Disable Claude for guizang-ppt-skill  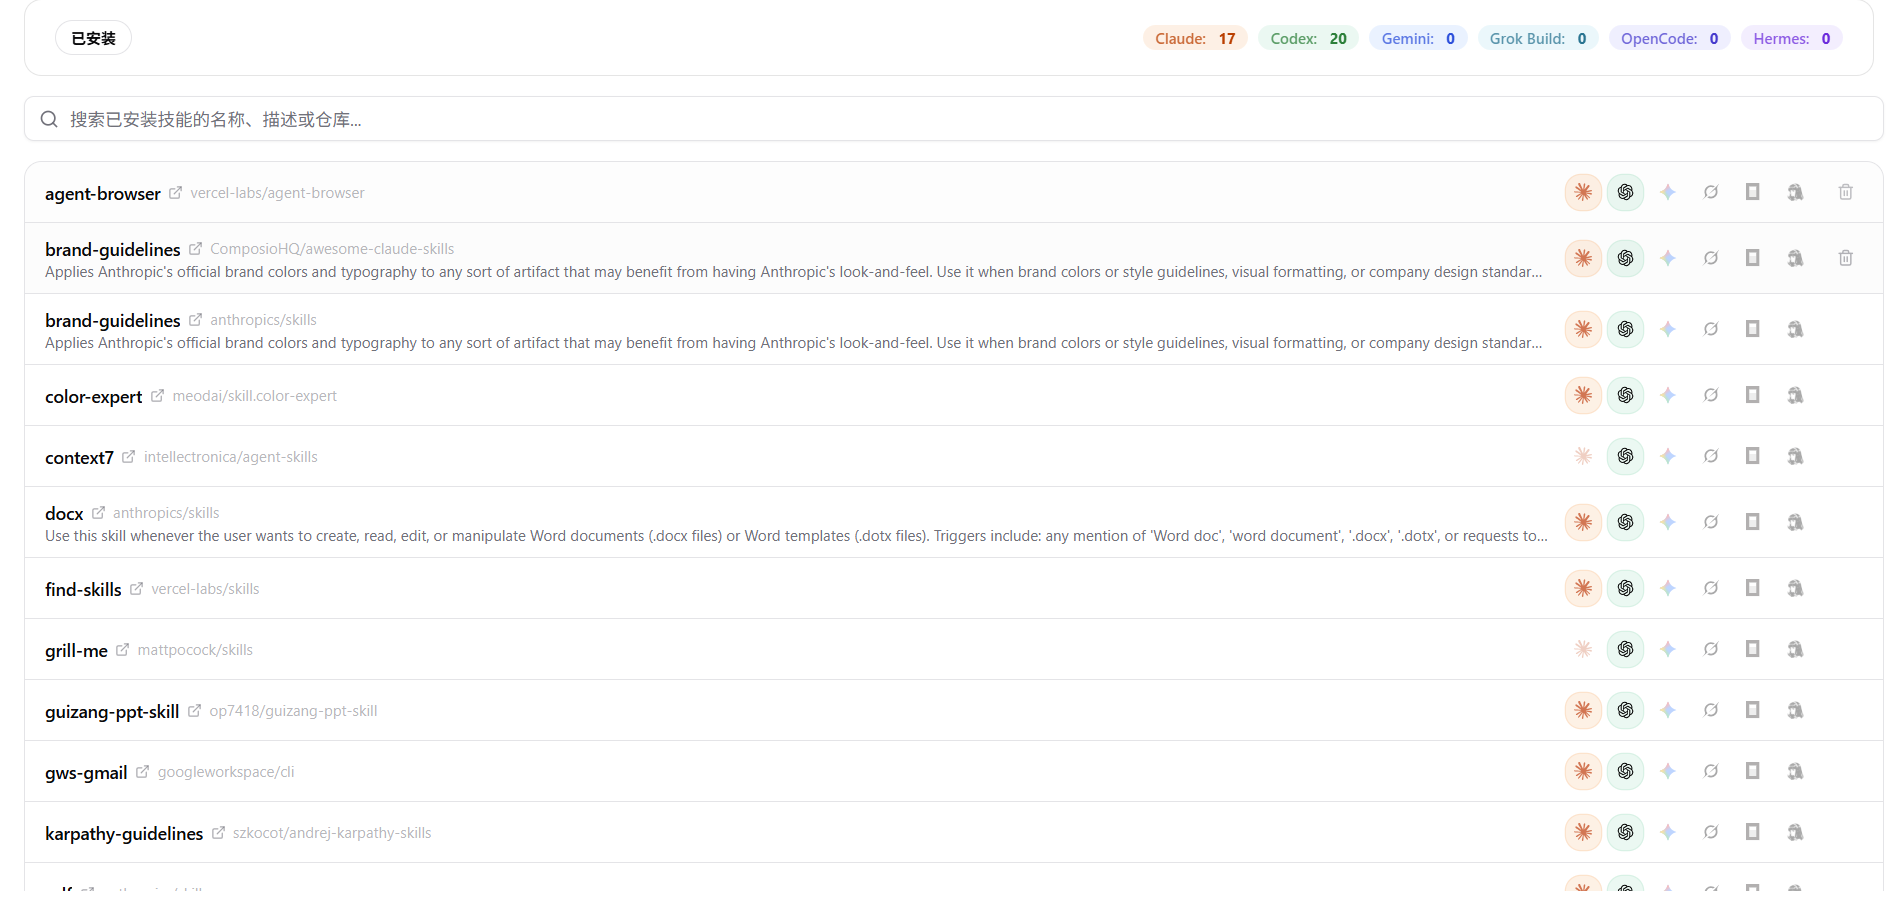[1584, 710]
